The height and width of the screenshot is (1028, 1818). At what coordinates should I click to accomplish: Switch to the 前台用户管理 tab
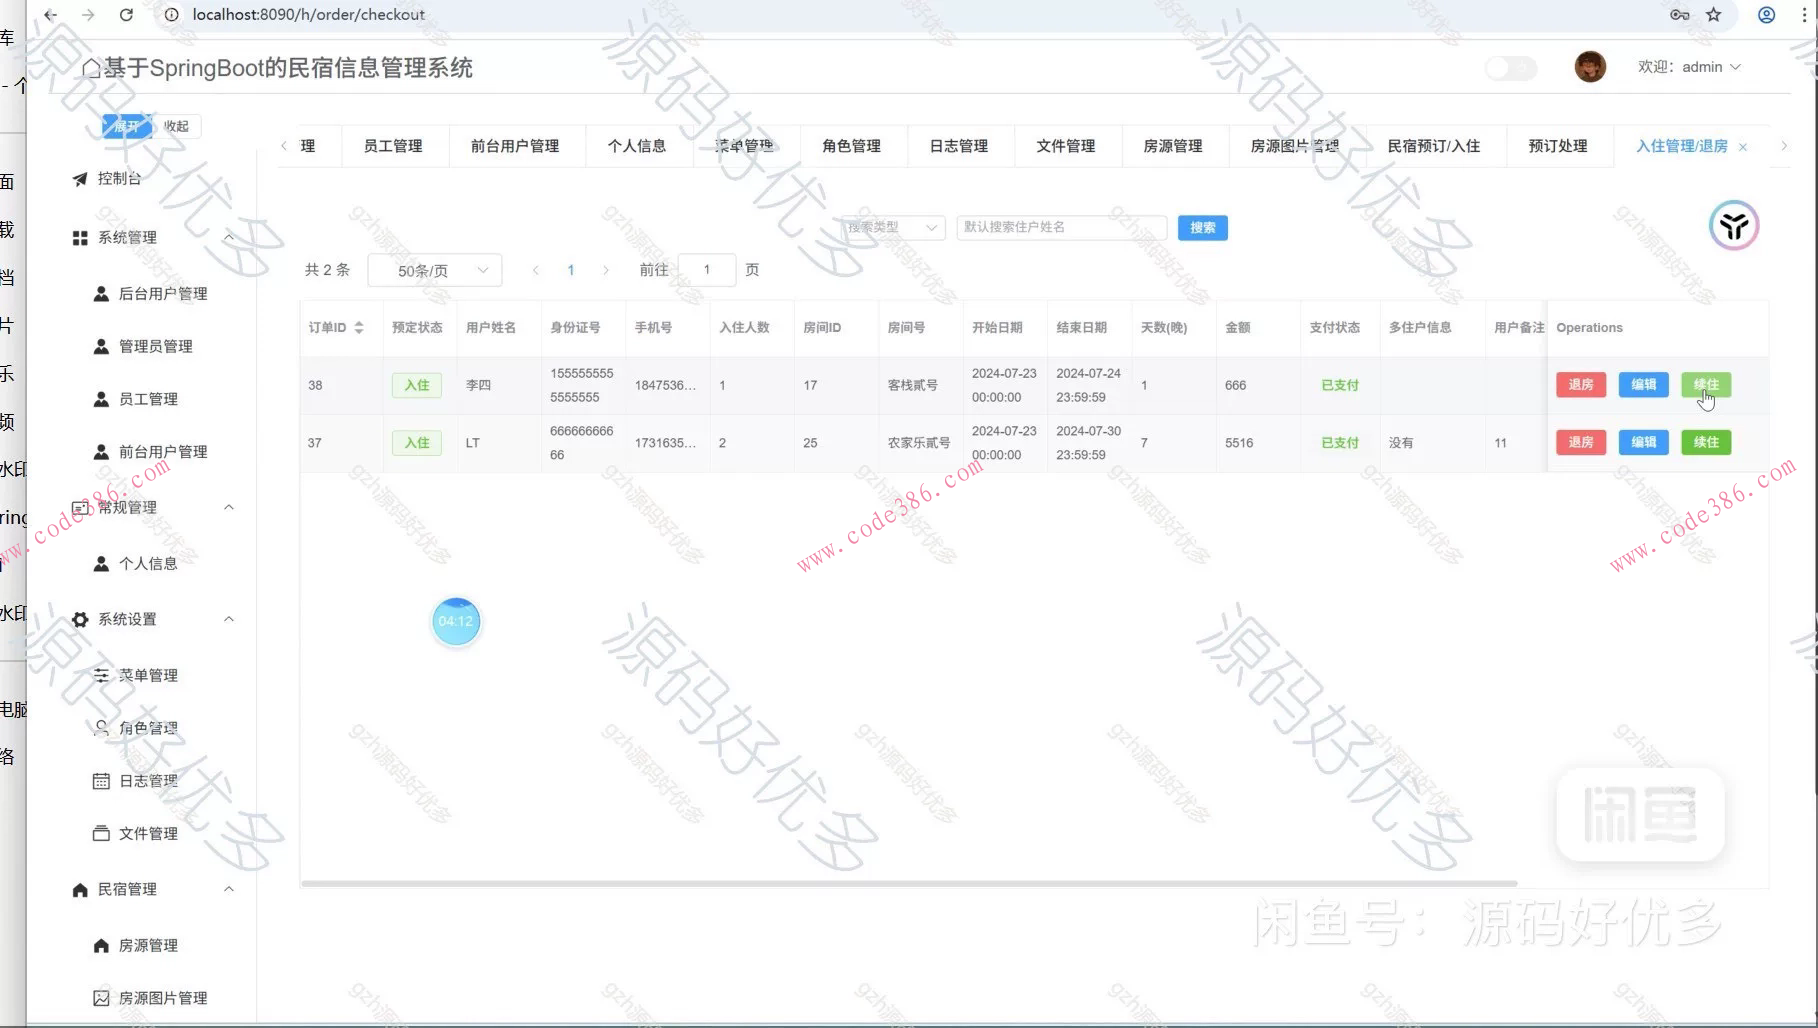click(x=515, y=146)
